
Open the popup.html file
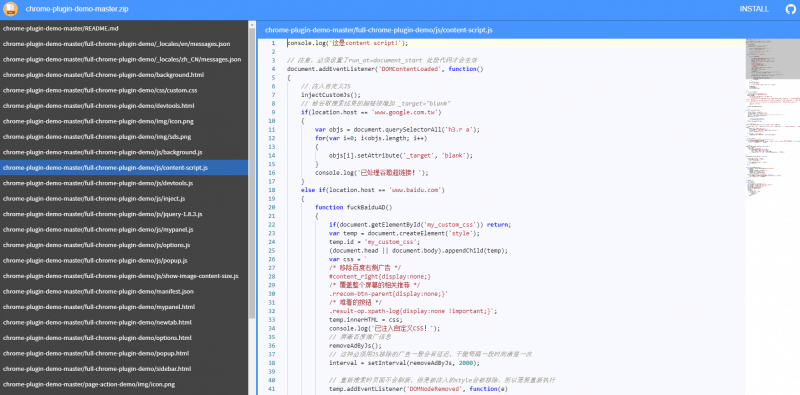[124, 353]
